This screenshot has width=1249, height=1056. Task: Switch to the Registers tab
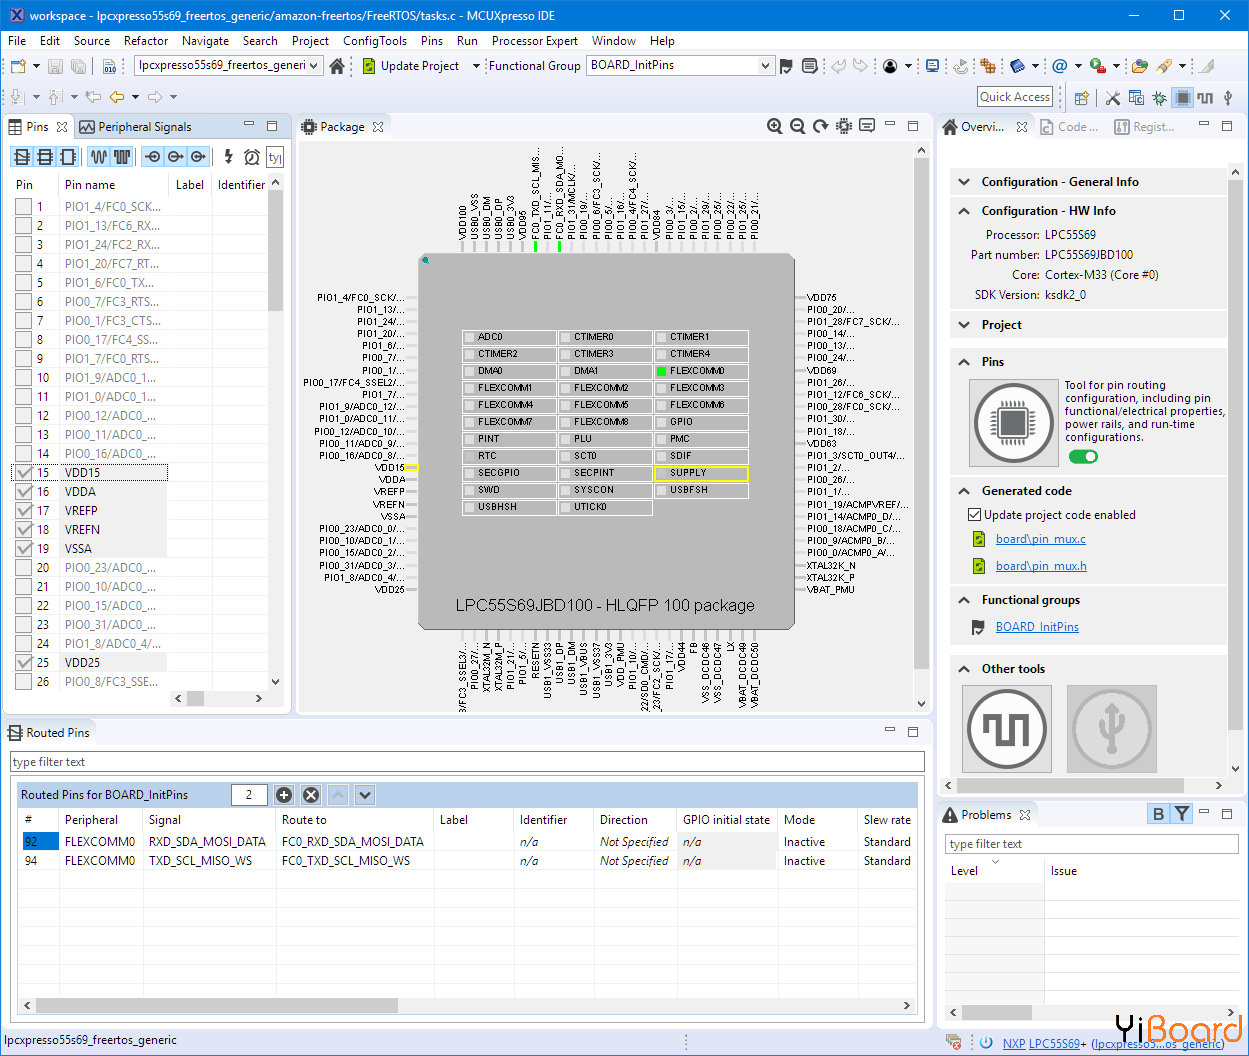(x=1145, y=127)
